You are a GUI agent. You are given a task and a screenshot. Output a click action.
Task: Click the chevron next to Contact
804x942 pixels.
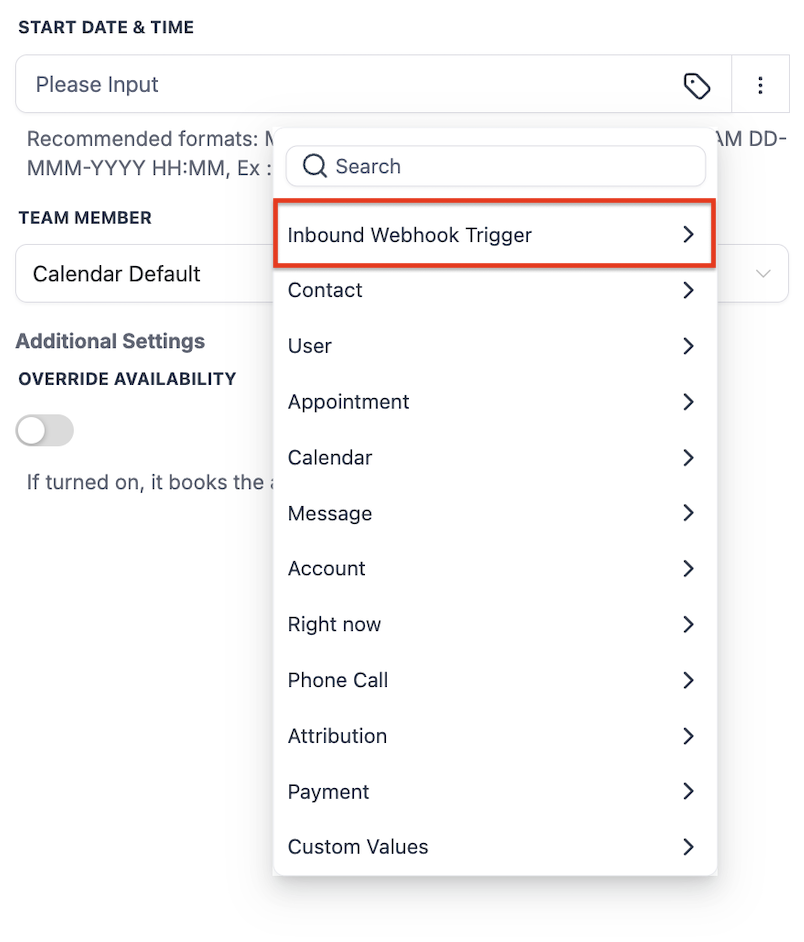coord(689,290)
